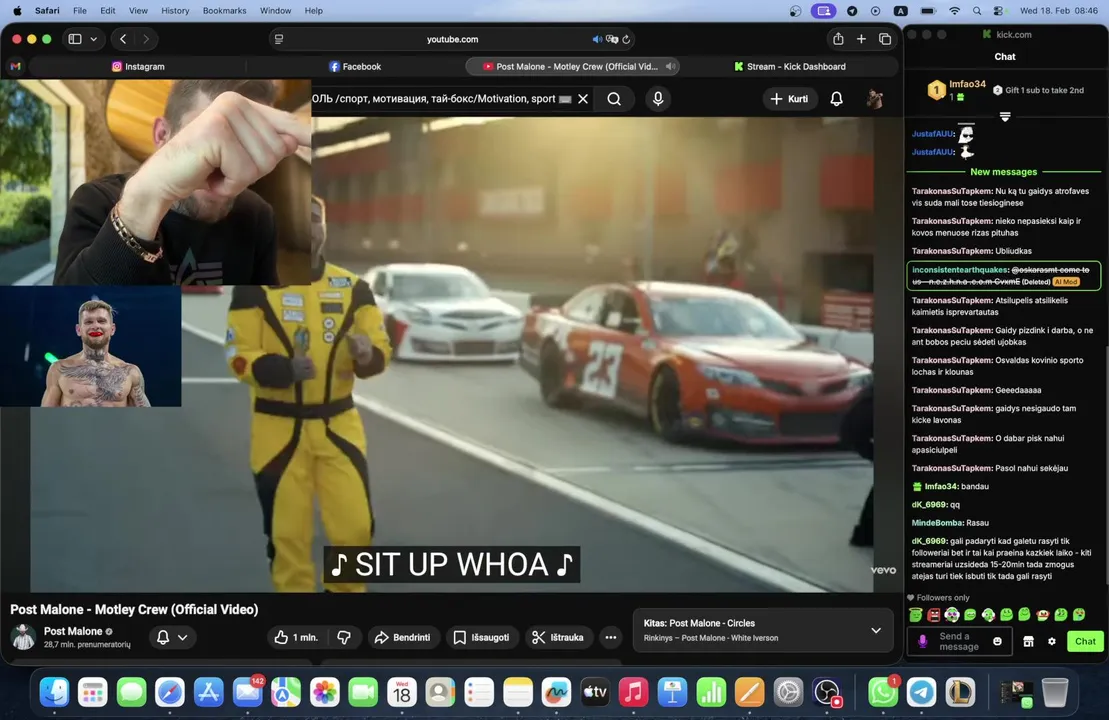This screenshot has width=1109, height=720.
Task: Open Finder from the Dock
Action: [x=54, y=692]
